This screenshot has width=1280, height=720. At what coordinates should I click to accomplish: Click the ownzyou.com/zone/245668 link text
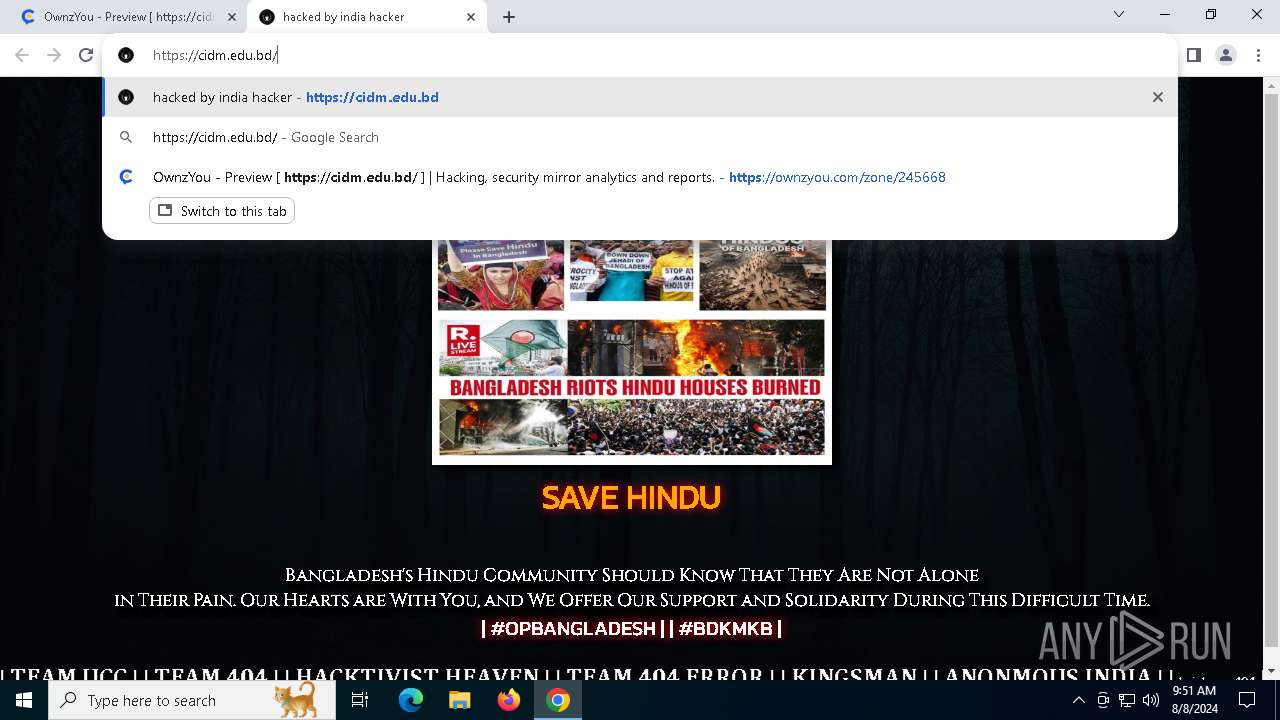tap(837, 177)
